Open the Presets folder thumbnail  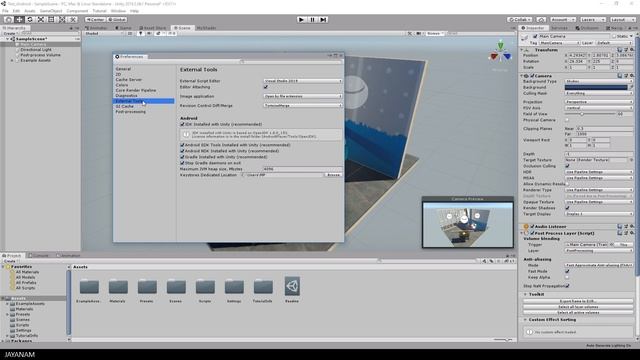coord(147,287)
